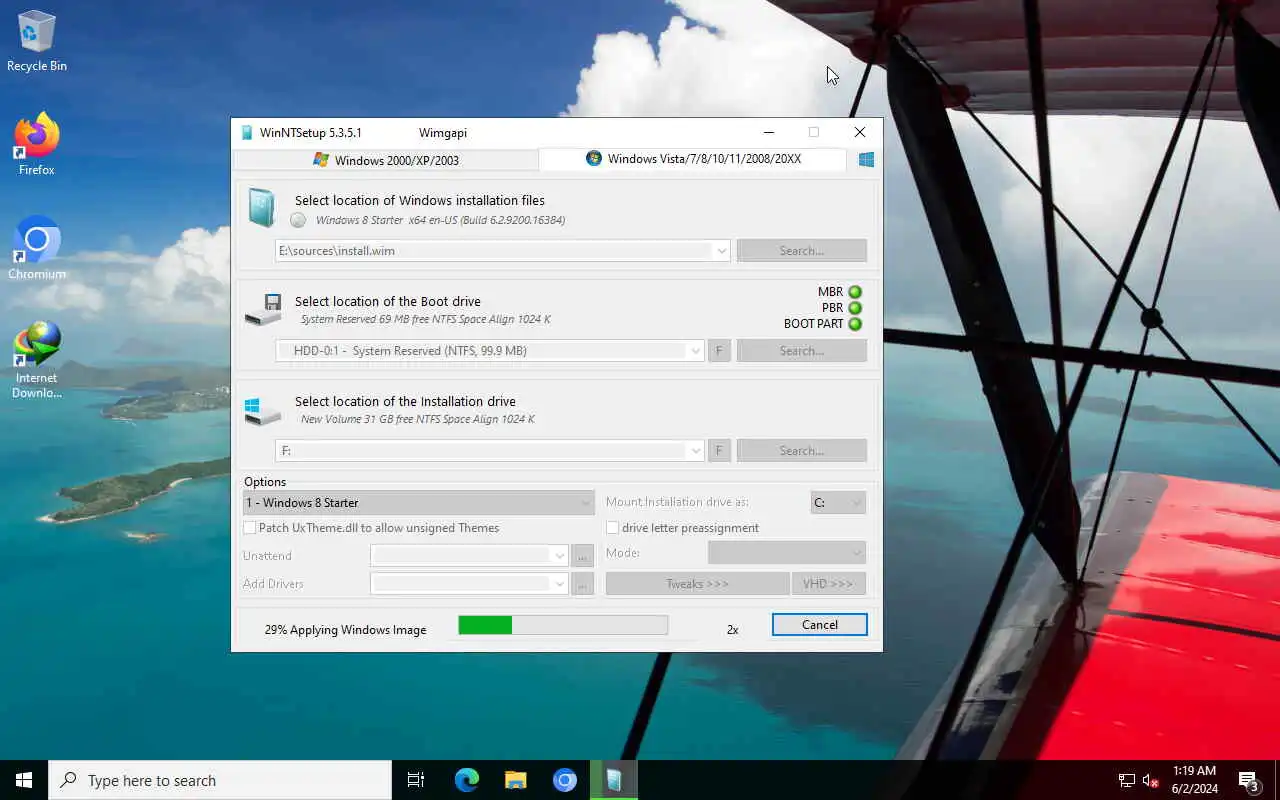The height and width of the screenshot is (800, 1280).
Task: Click the F button for installation drive
Action: [719, 451]
